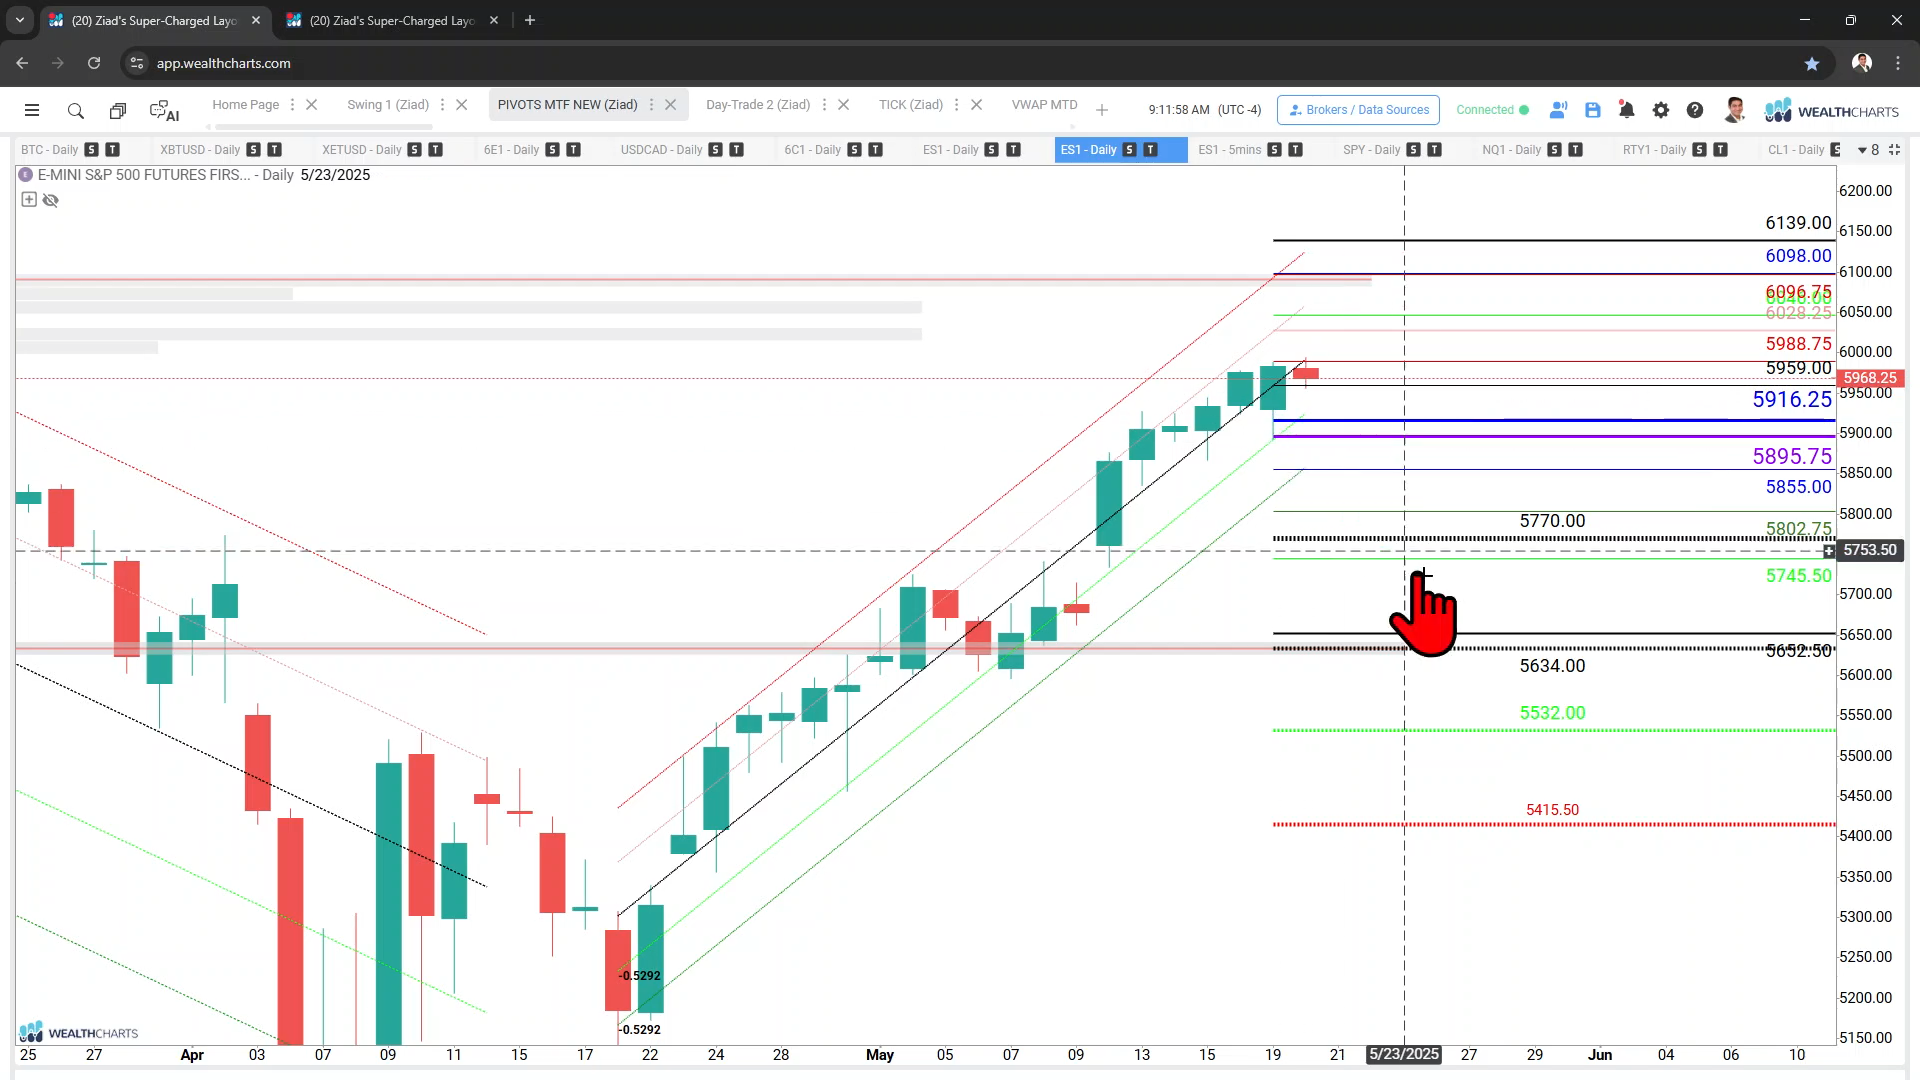Save layout with the floppy disk icon

pyautogui.click(x=1593, y=110)
